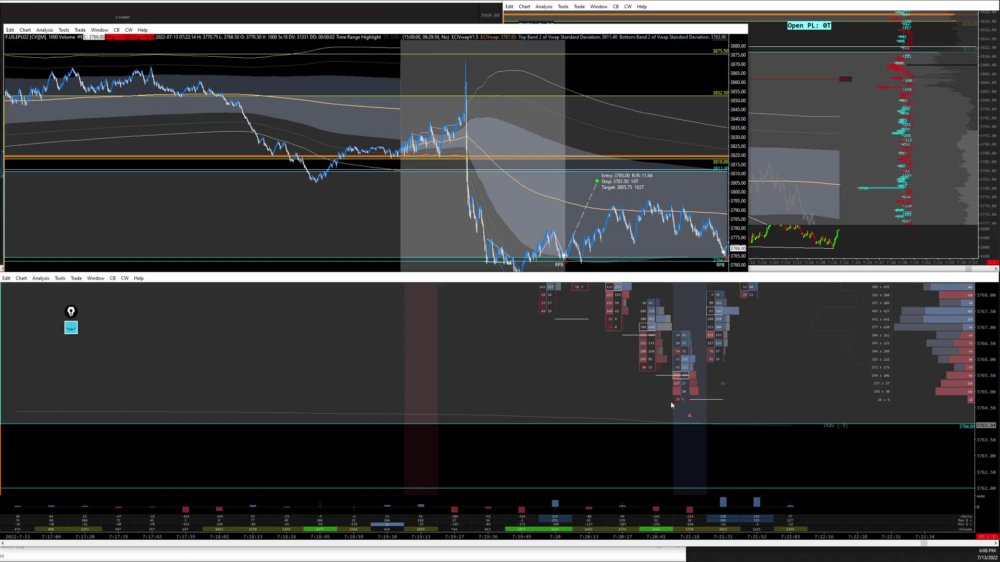The height and width of the screenshot is (562, 1000).
Task: Open Chart menu in bottom footprint window
Action: (21, 278)
